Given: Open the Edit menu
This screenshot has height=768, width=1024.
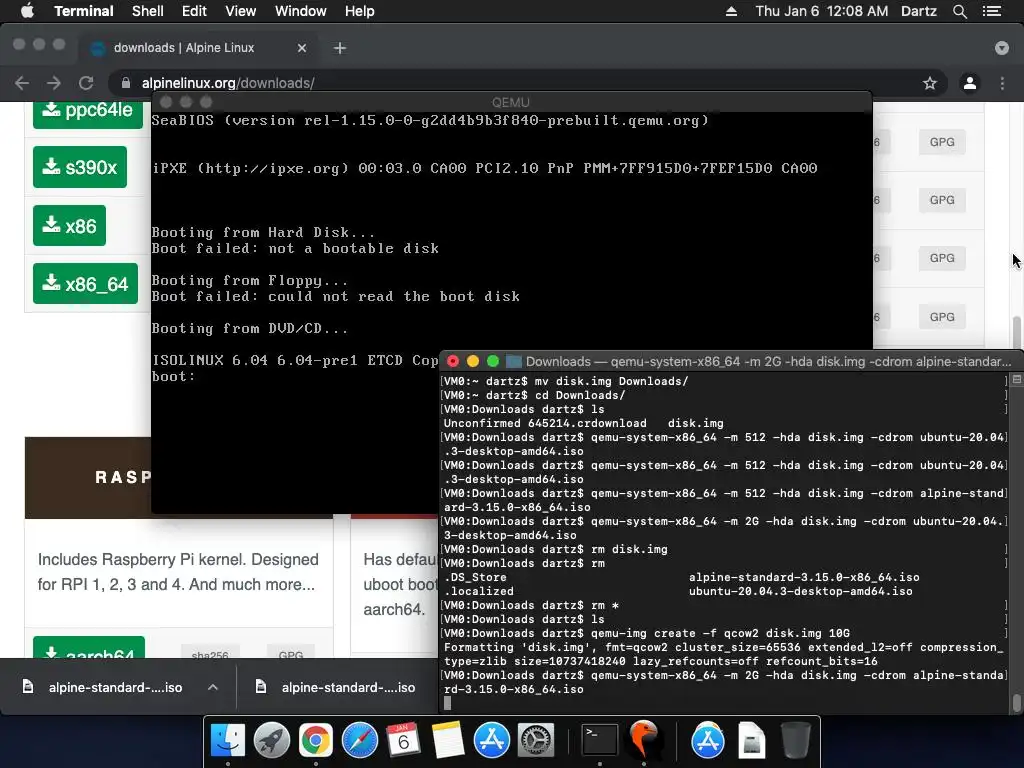Looking at the screenshot, I should 194,11.
